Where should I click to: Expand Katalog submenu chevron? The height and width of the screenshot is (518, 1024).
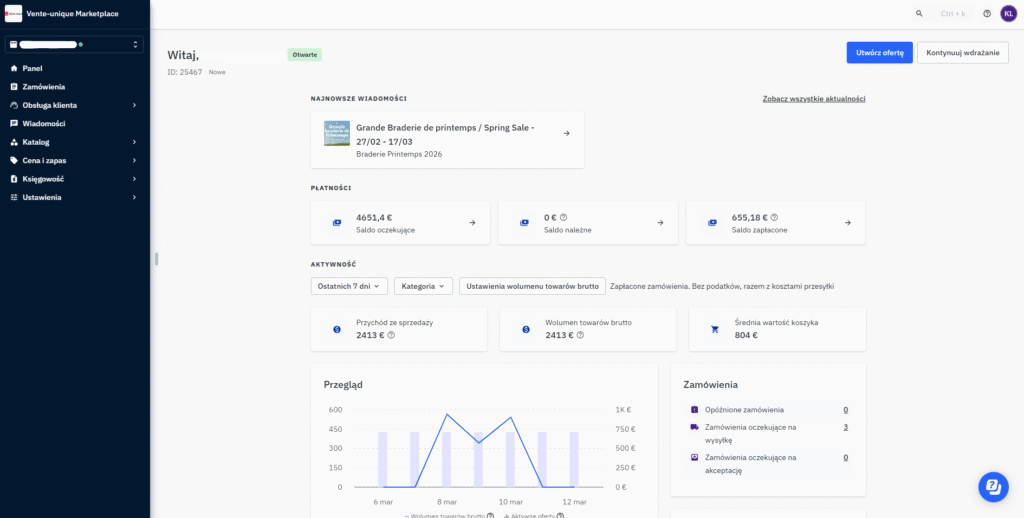pos(135,142)
